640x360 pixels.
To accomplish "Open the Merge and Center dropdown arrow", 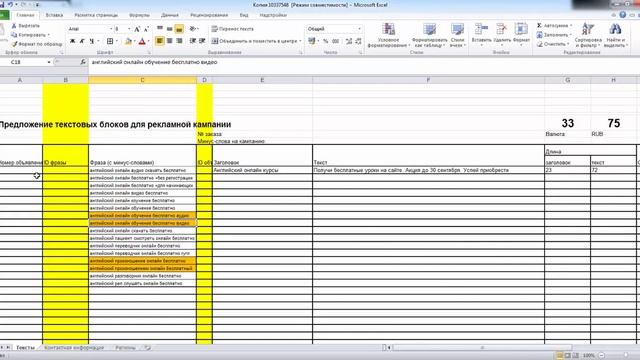I will 300,41.
